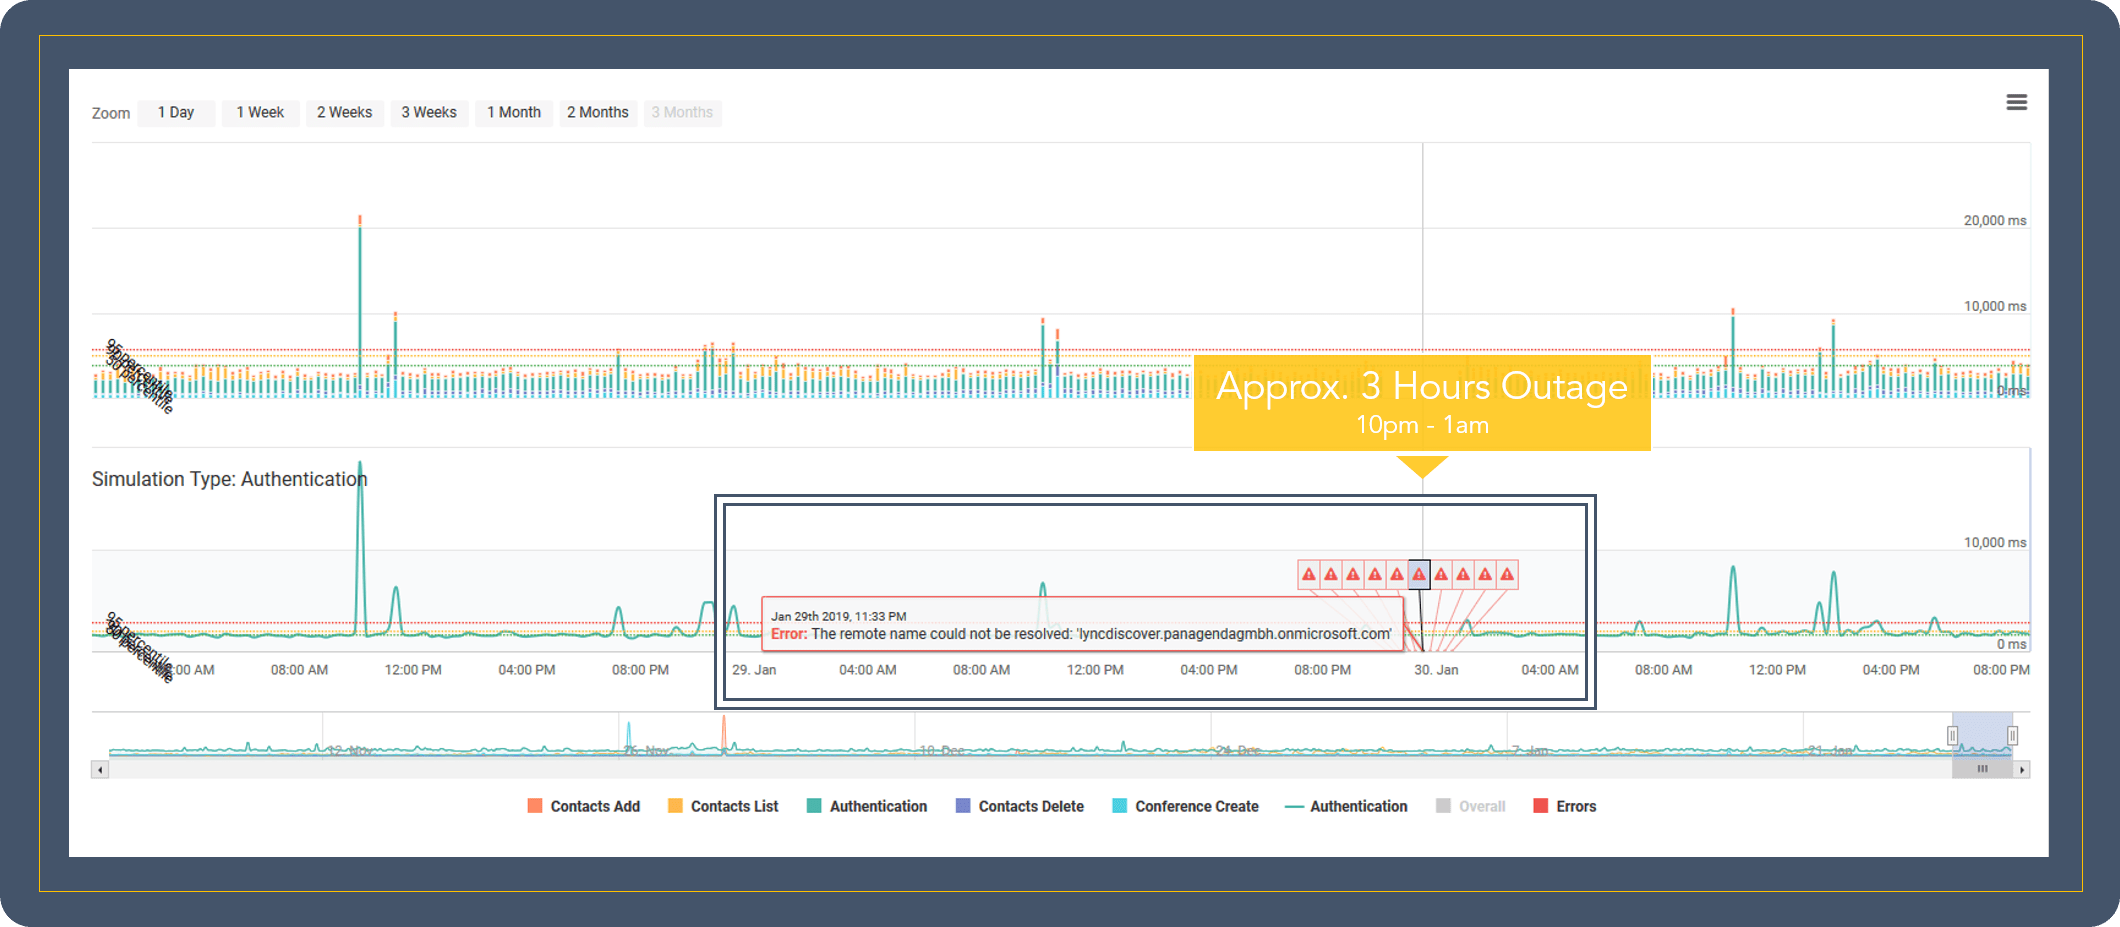Hide the Contacts List series in legend
The width and height of the screenshot is (2120, 927).
[723, 806]
